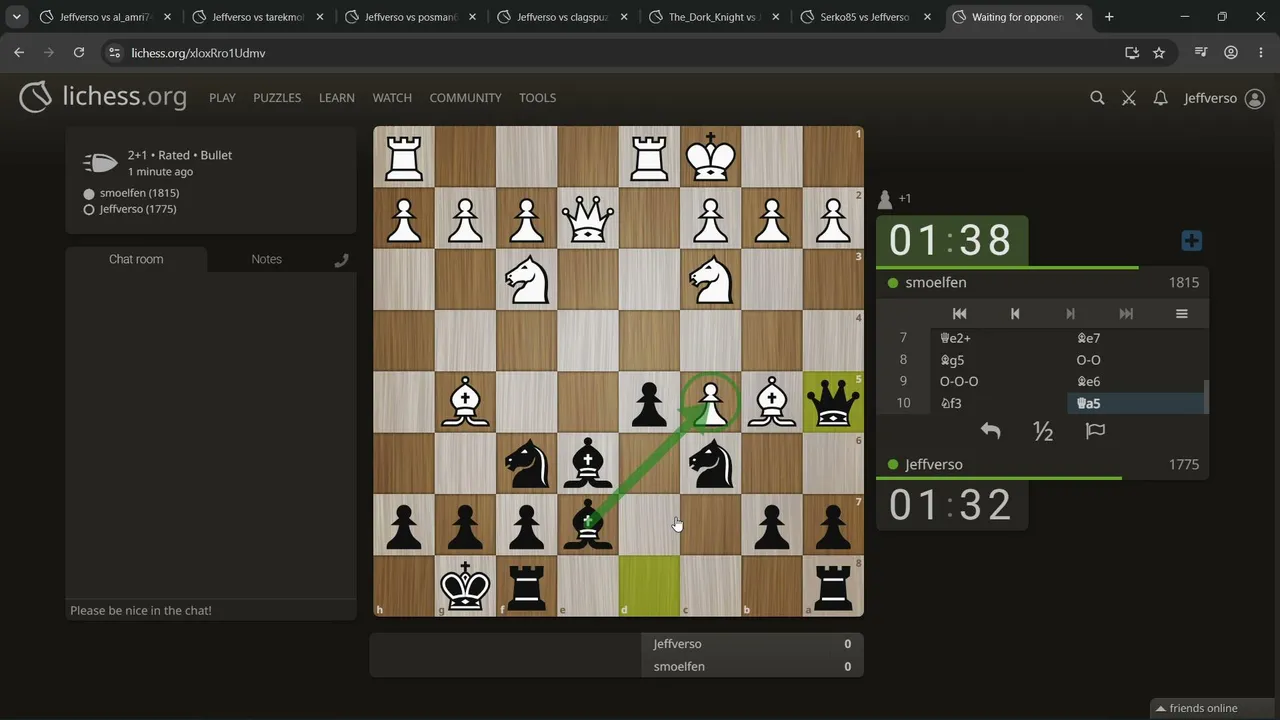The image size is (1280, 720).
Task: Click the chat message input field
Action: click(x=210, y=610)
